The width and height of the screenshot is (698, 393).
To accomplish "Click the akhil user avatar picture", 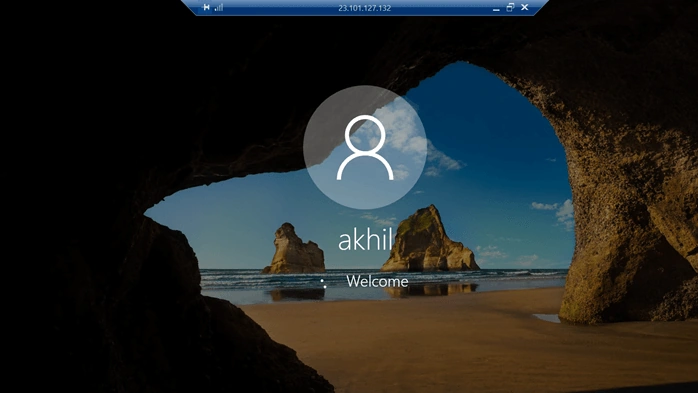I will 365,147.
